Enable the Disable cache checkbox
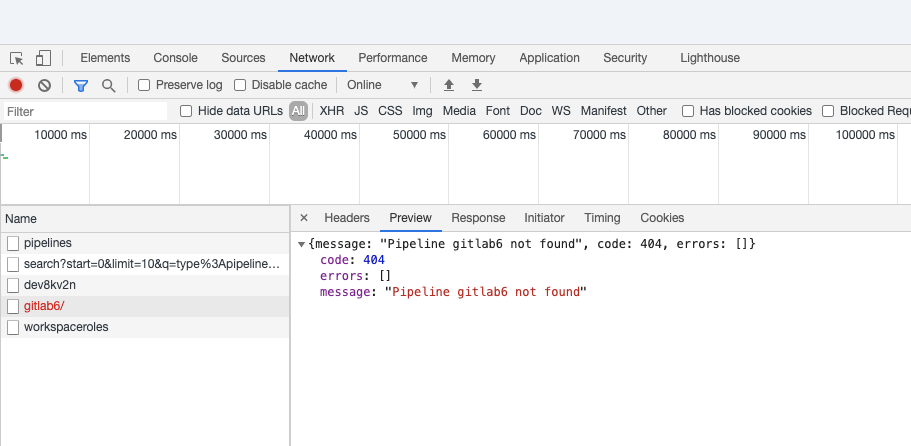 pyautogui.click(x=240, y=85)
